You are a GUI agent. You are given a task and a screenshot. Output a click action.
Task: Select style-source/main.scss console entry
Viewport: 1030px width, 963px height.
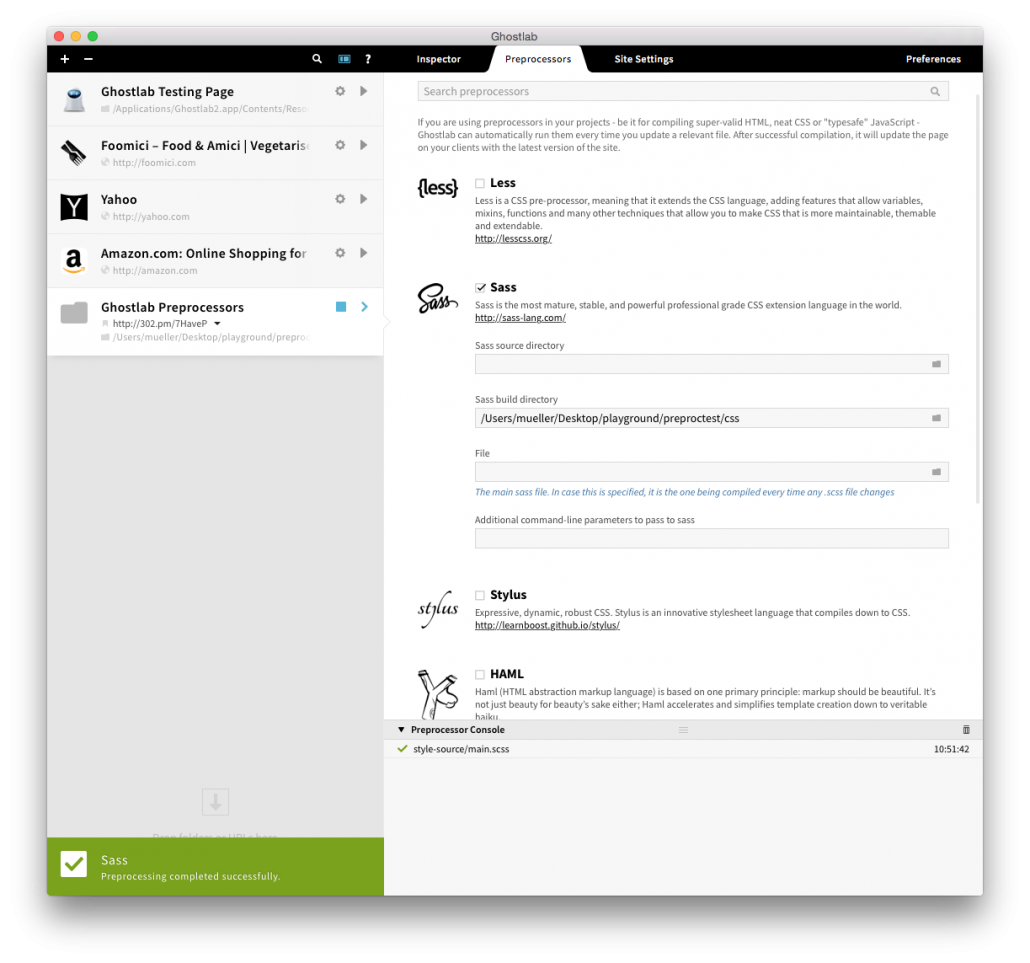coord(683,749)
